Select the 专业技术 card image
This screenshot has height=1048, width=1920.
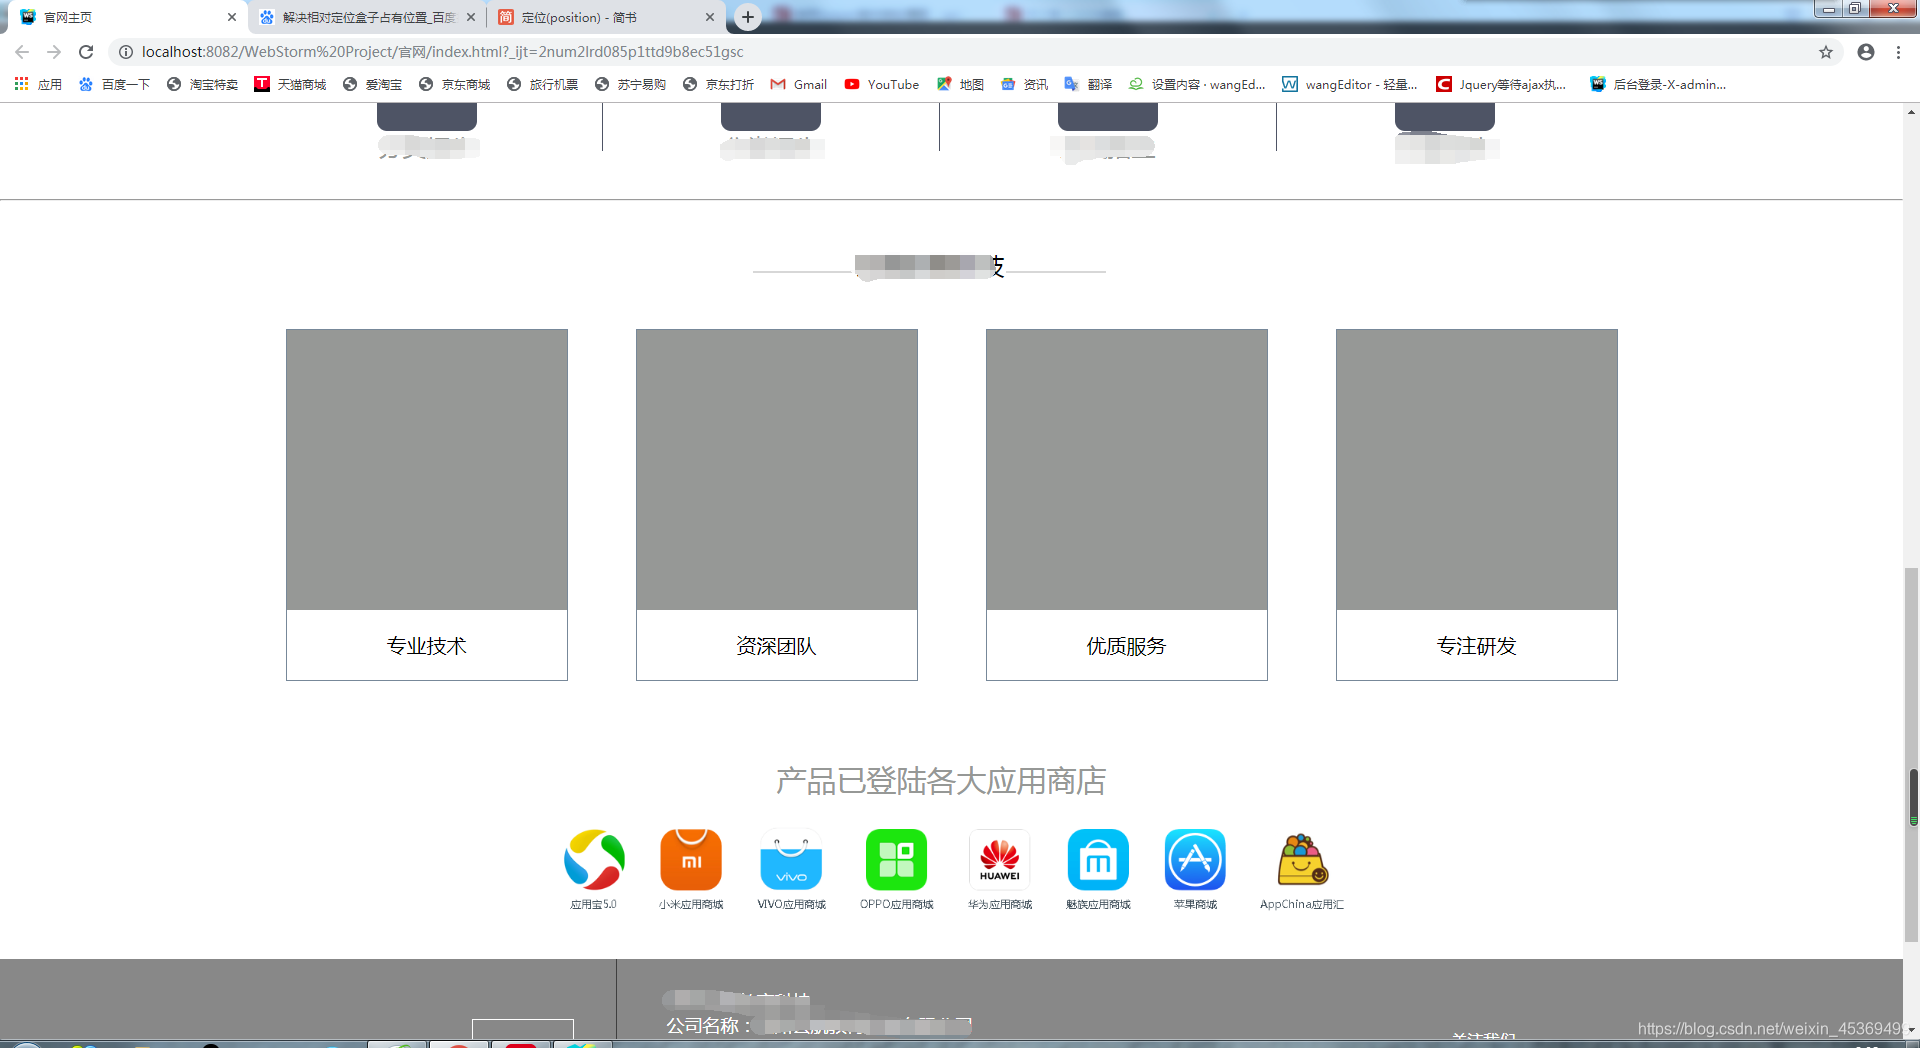[427, 470]
